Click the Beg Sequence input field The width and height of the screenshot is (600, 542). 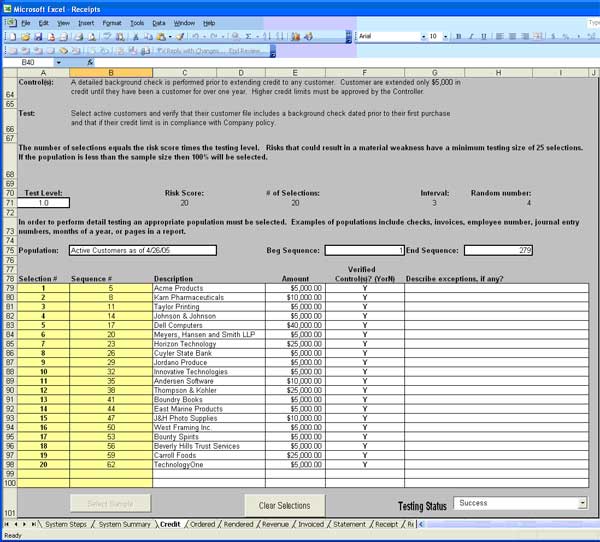click(364, 250)
